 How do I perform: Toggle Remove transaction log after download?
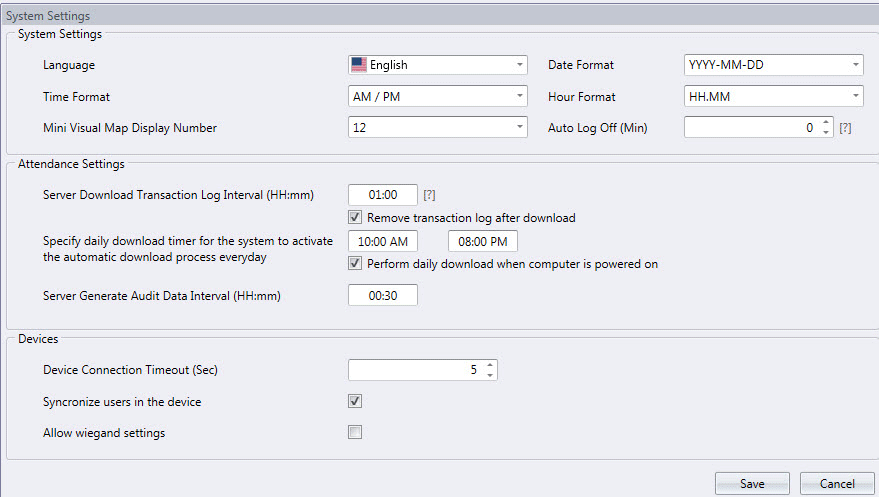tap(355, 217)
